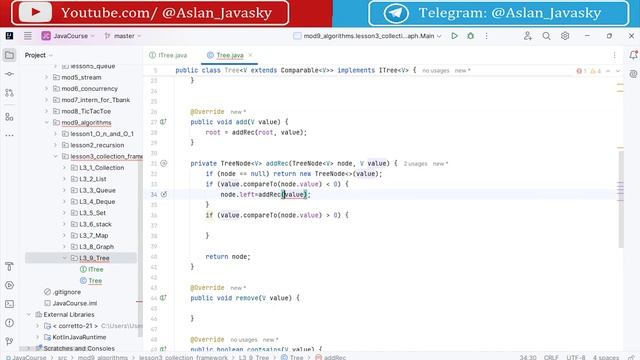This screenshot has height=360, width=640.
Task: Open the main hamburger menu
Action: coord(27,36)
